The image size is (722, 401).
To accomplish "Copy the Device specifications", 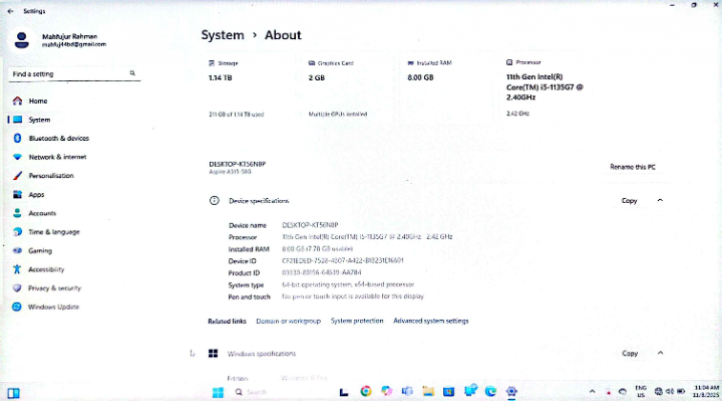I will (629, 201).
